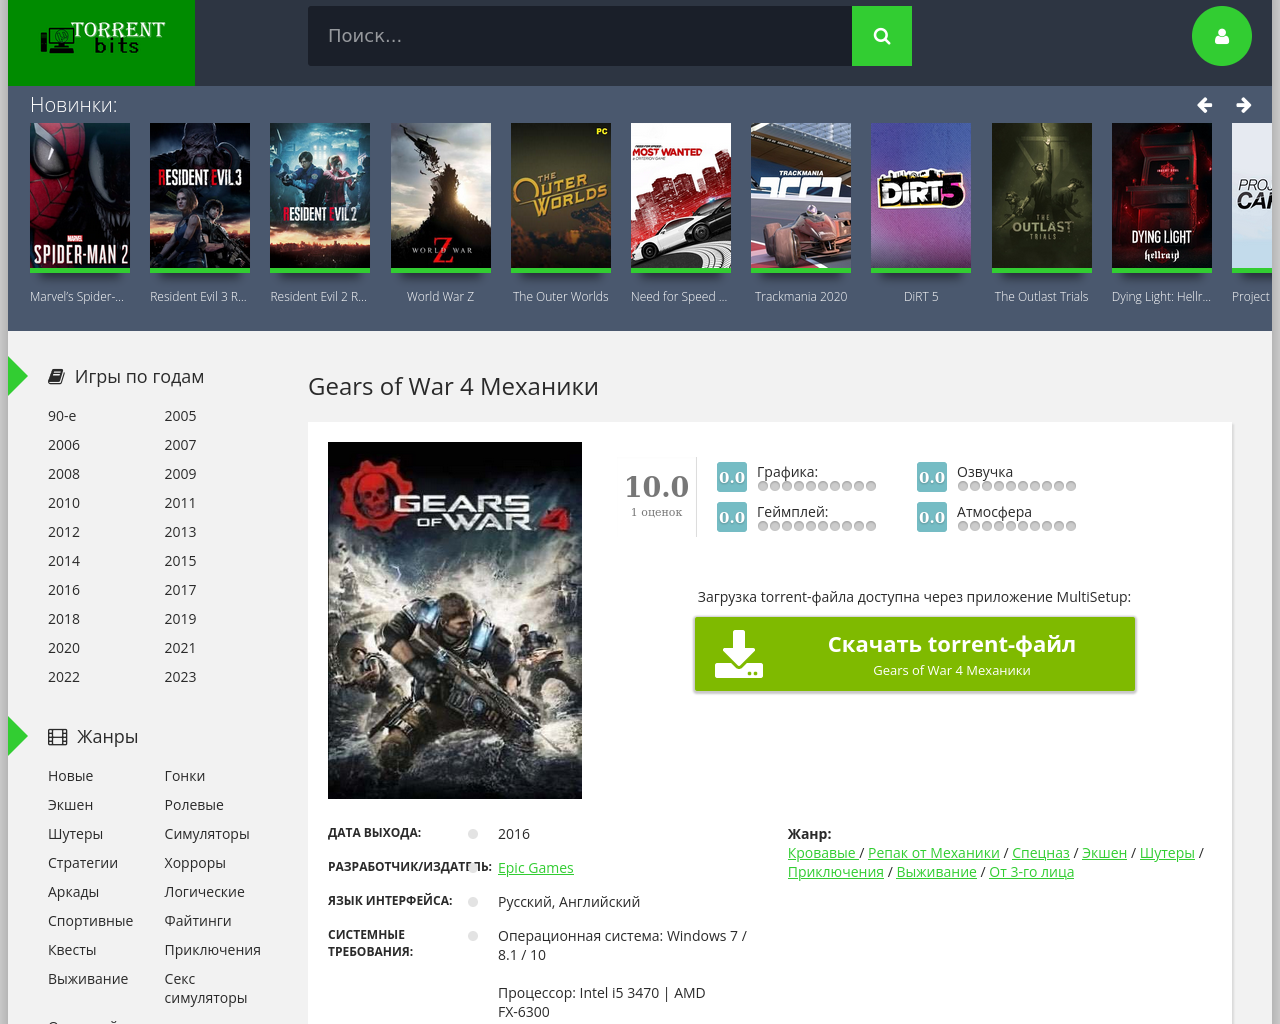Viewport: 1280px width, 1024px height.
Task: Focus the Поиск search field
Action: (x=580, y=36)
